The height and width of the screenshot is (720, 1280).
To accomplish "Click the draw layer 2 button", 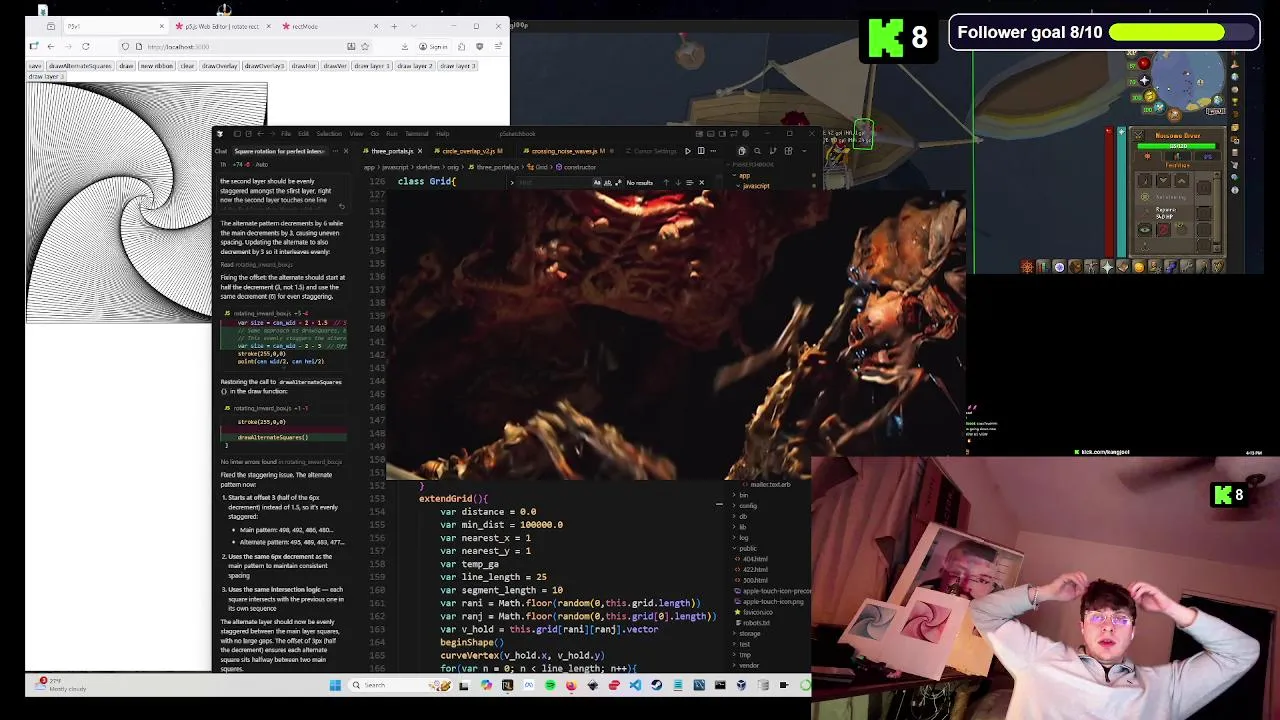I will click(x=414, y=66).
